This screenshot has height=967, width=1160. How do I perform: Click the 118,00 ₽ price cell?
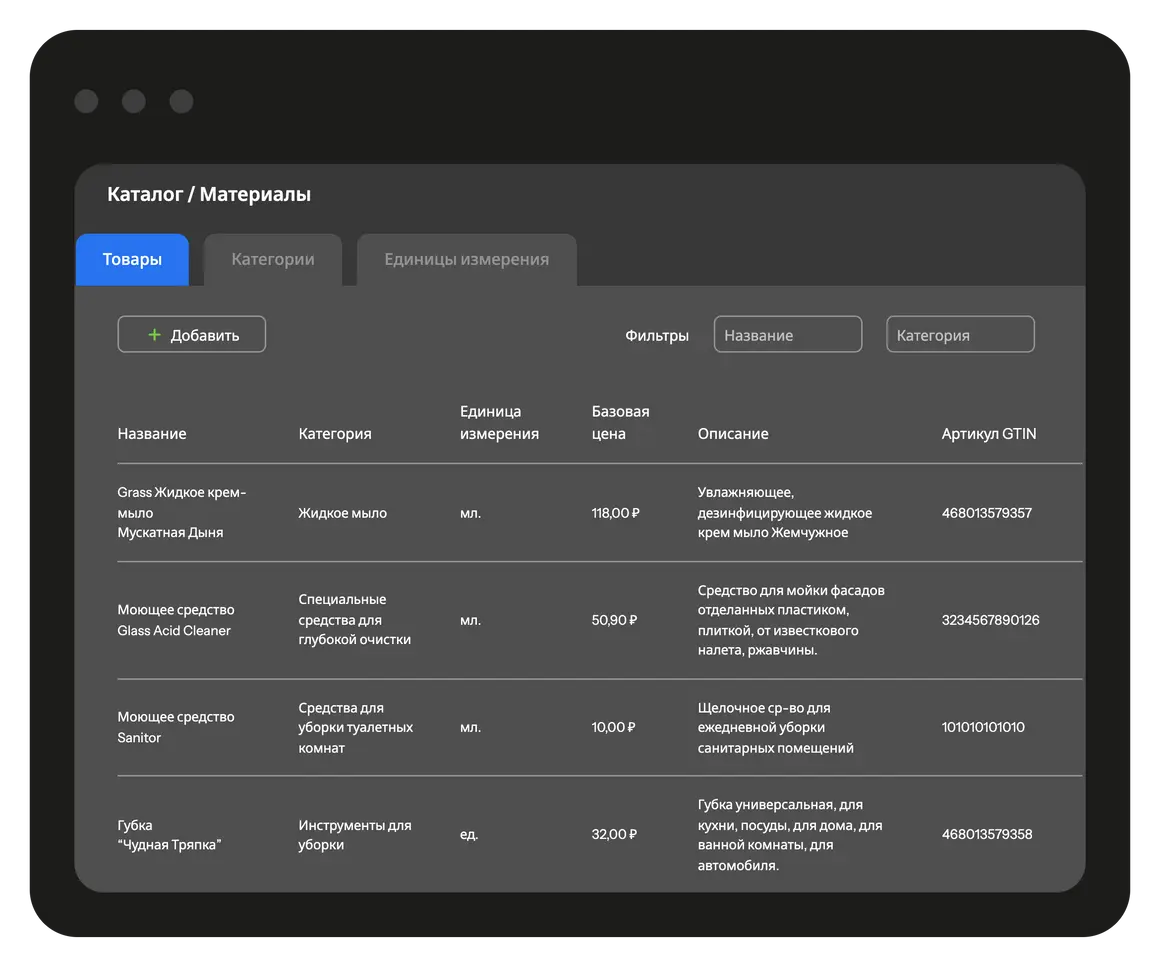(x=615, y=513)
